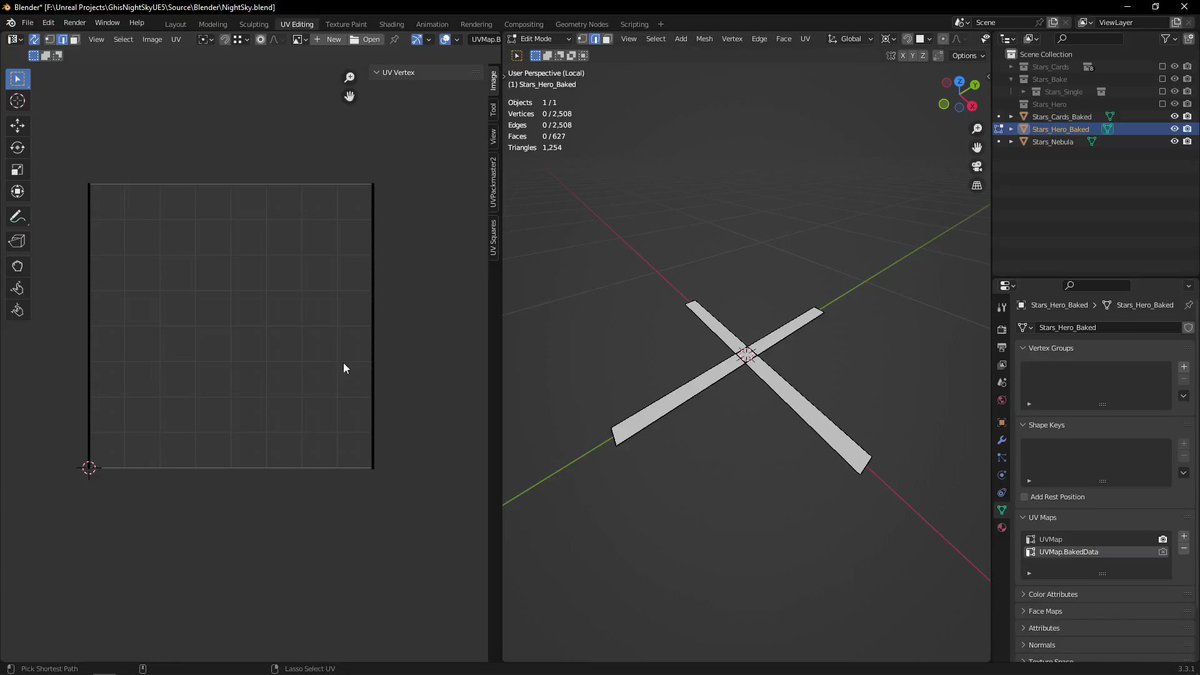Open the Render properties tab icon
Image resolution: width=1200 pixels, height=675 pixels.
(1002, 329)
